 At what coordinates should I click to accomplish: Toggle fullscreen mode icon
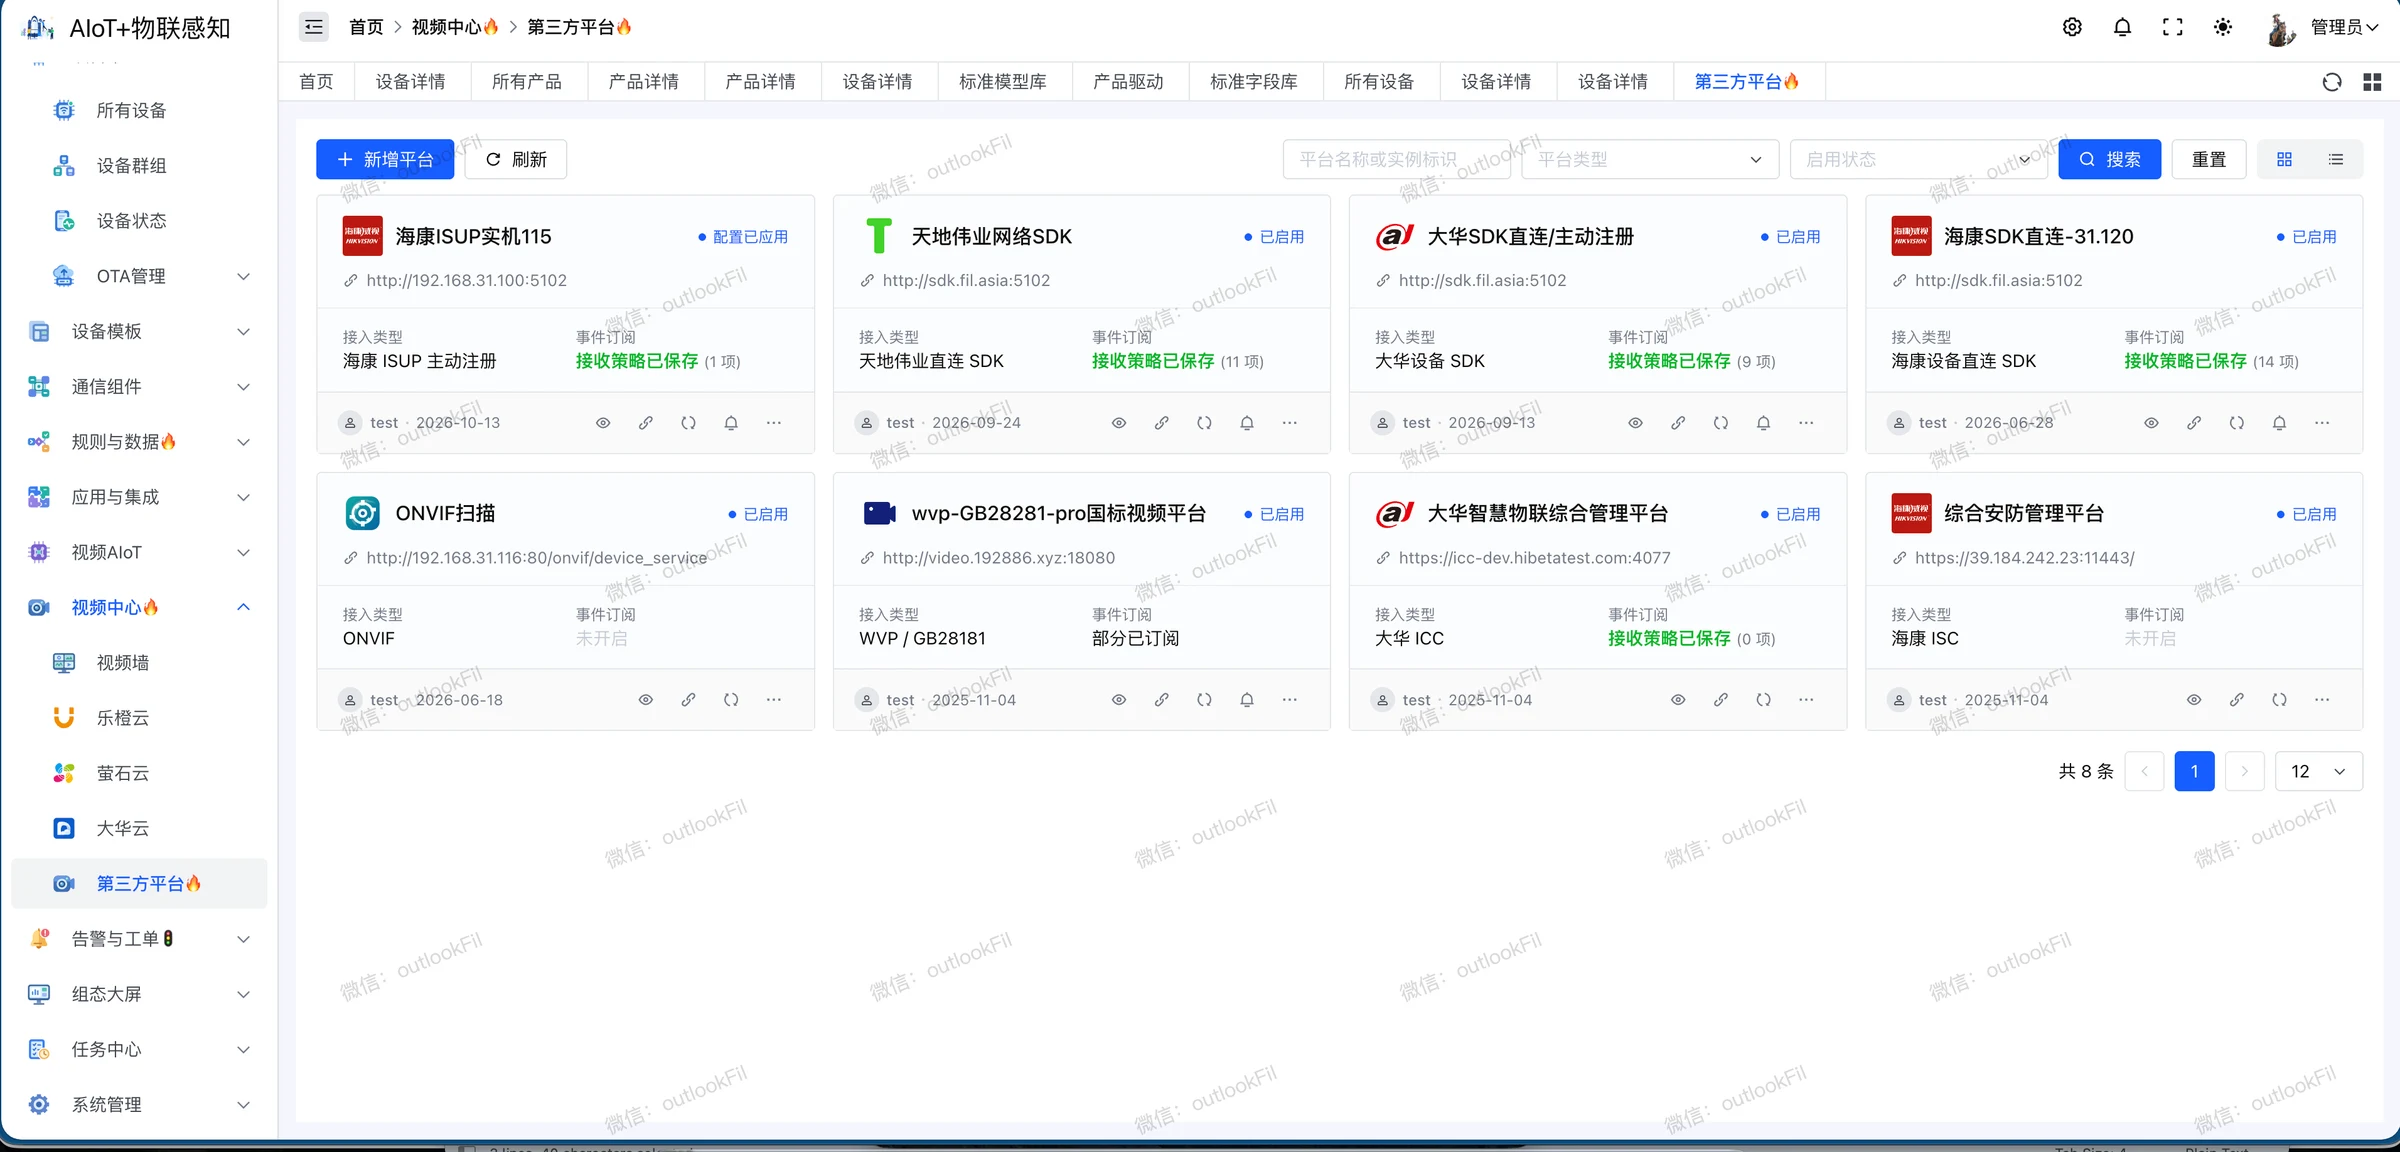(2172, 27)
